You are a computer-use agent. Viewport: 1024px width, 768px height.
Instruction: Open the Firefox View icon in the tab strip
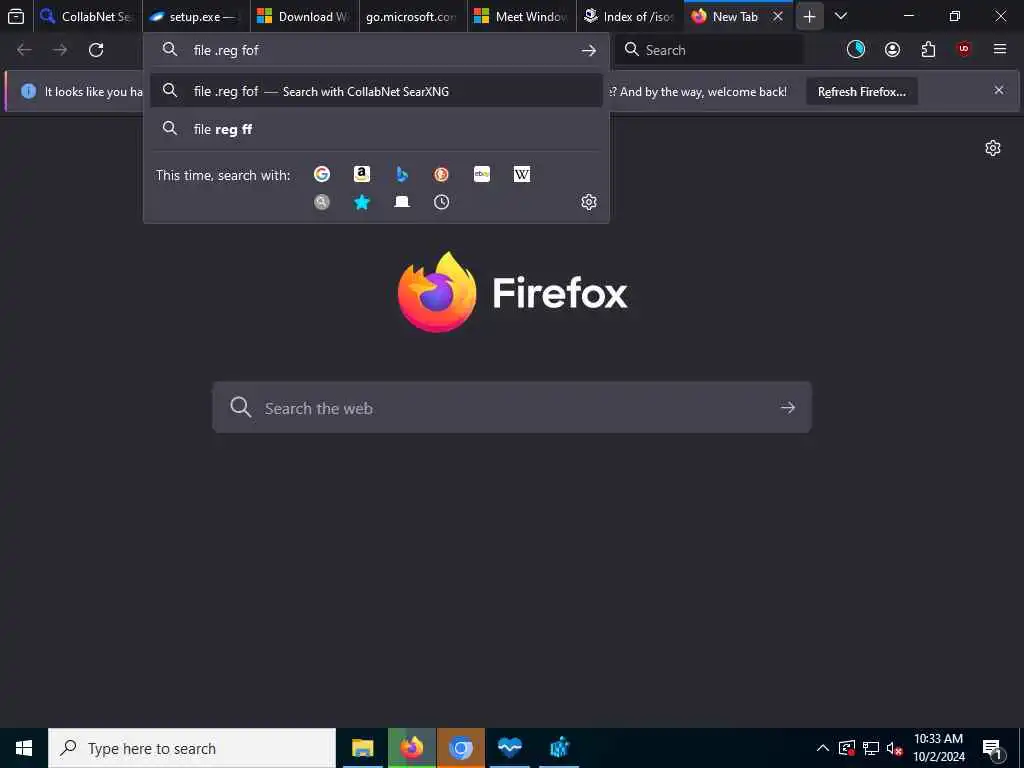tap(16, 16)
